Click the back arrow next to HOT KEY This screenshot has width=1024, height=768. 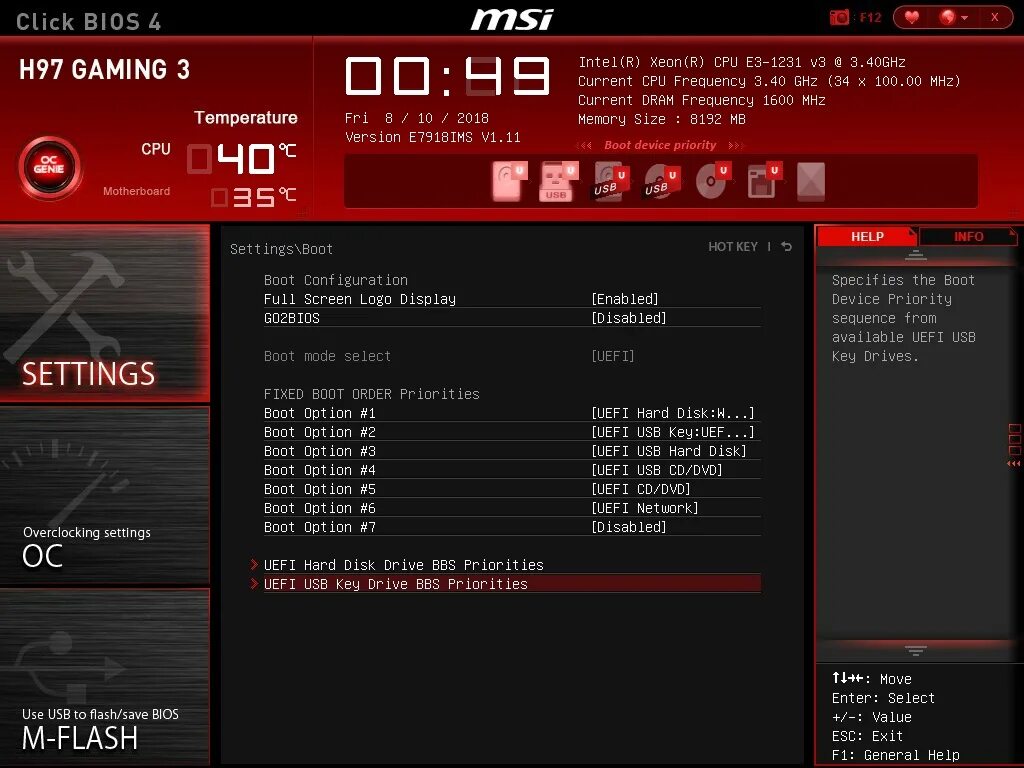[x=786, y=247]
